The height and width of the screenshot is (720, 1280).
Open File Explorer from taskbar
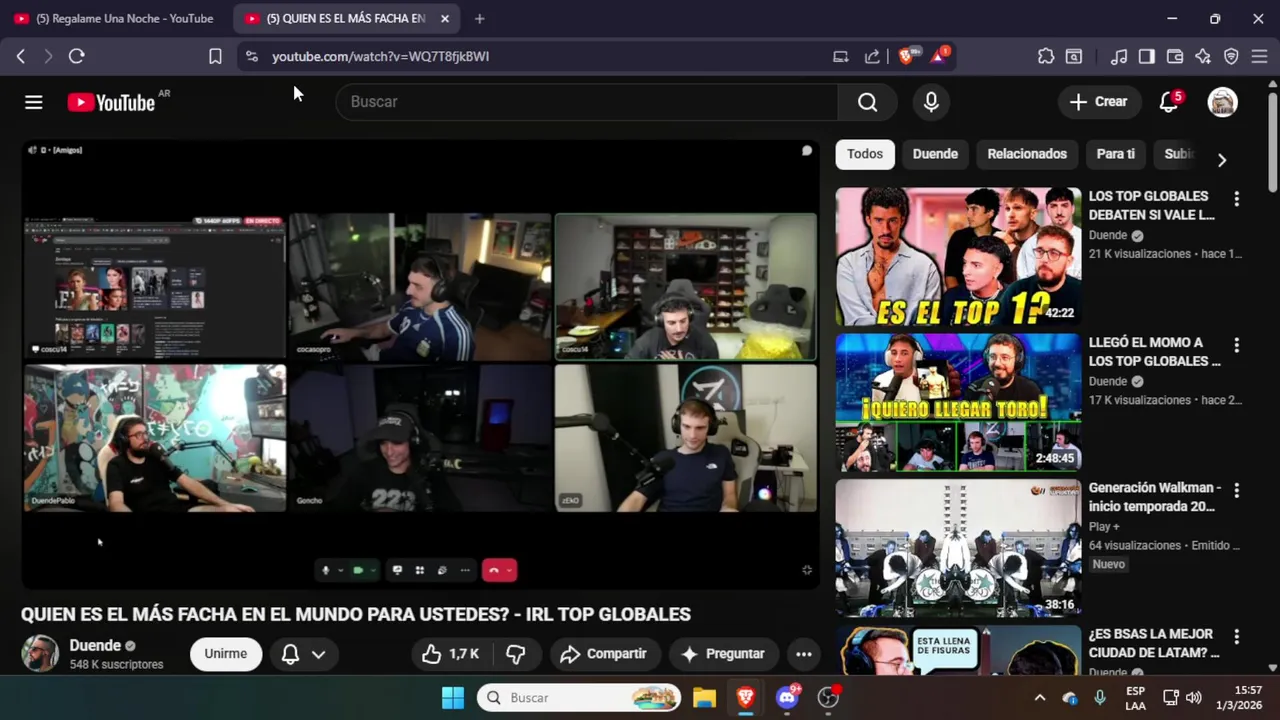704,698
